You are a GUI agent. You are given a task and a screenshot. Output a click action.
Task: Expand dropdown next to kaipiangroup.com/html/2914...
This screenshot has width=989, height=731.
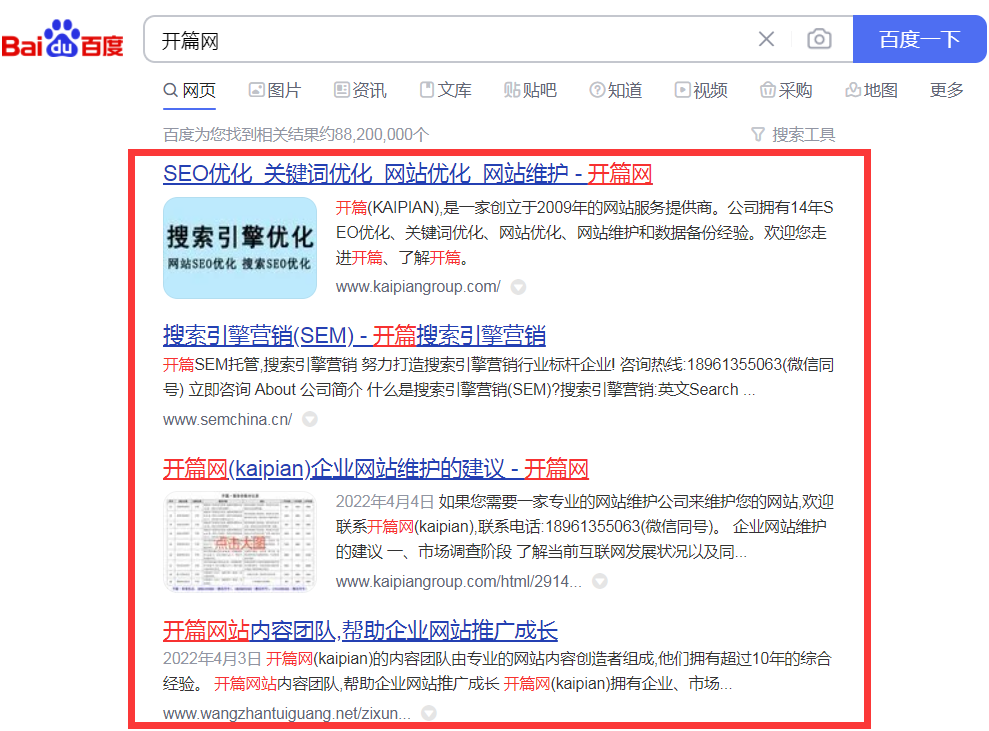600,582
